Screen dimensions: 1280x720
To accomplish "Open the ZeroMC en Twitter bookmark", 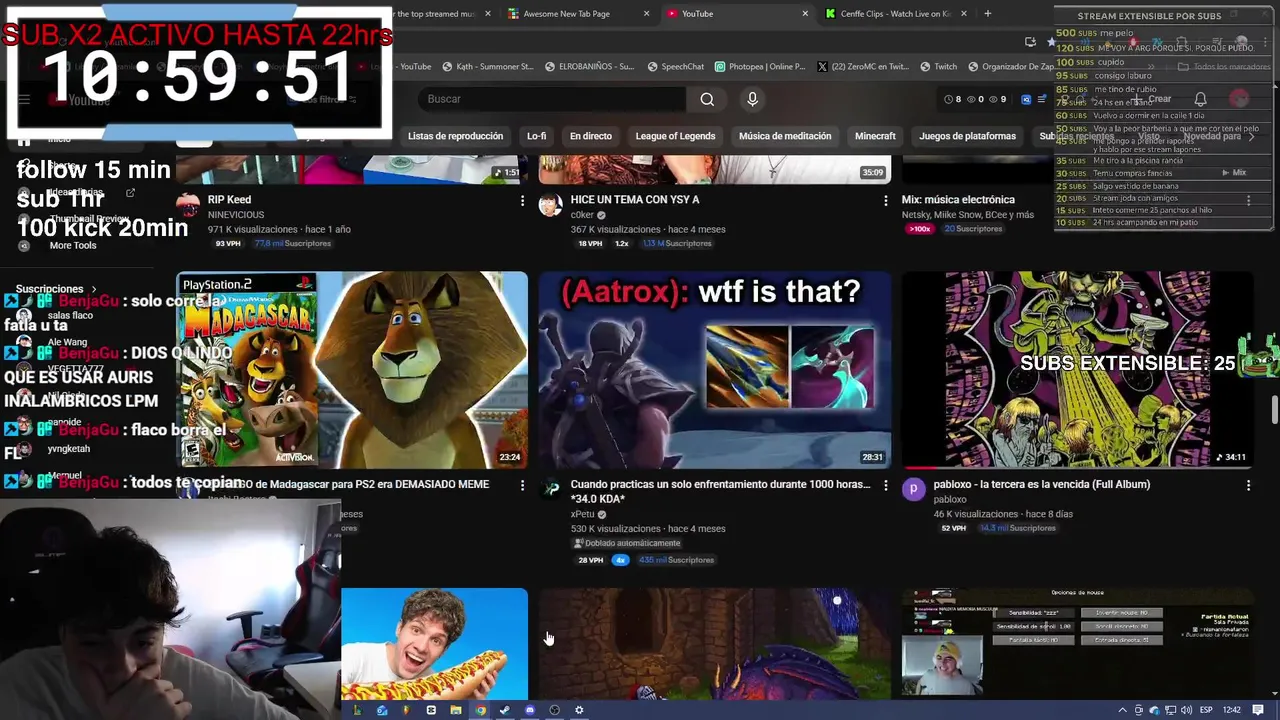I will pyautogui.click(x=863, y=67).
